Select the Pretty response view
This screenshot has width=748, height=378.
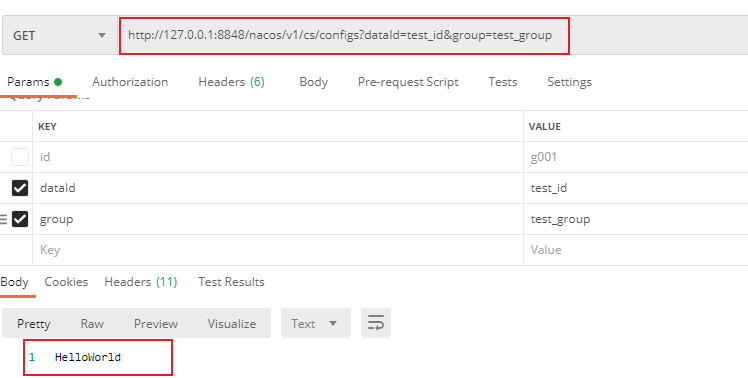(x=33, y=324)
